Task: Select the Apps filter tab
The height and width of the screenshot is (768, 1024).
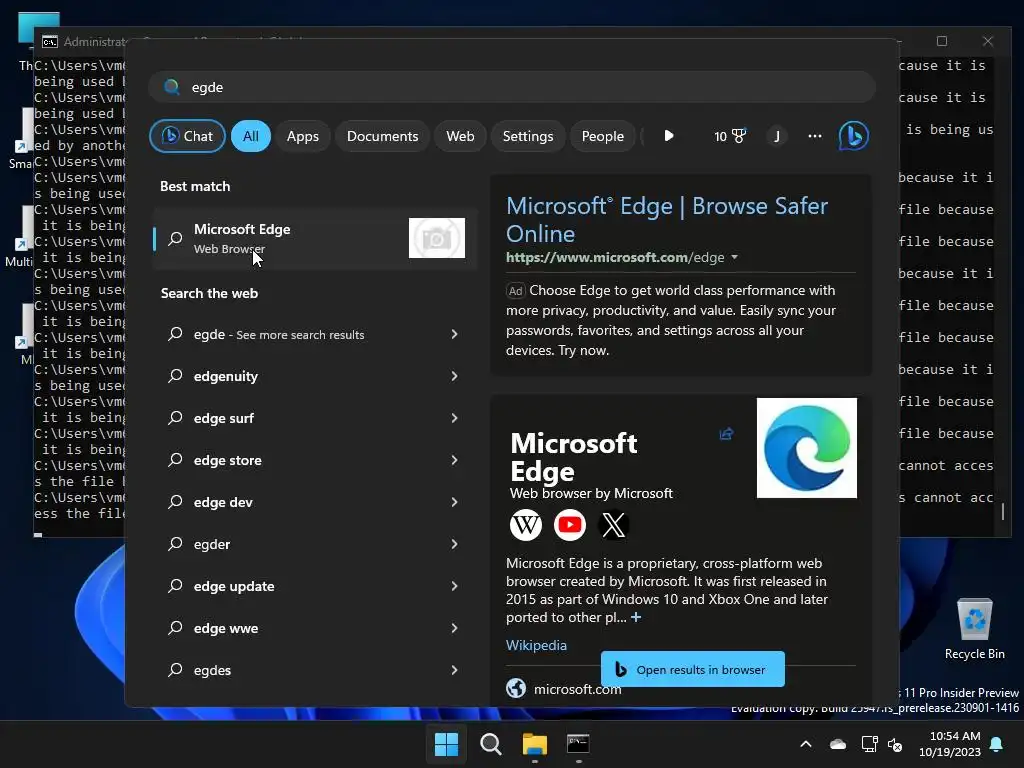Action: (302, 136)
